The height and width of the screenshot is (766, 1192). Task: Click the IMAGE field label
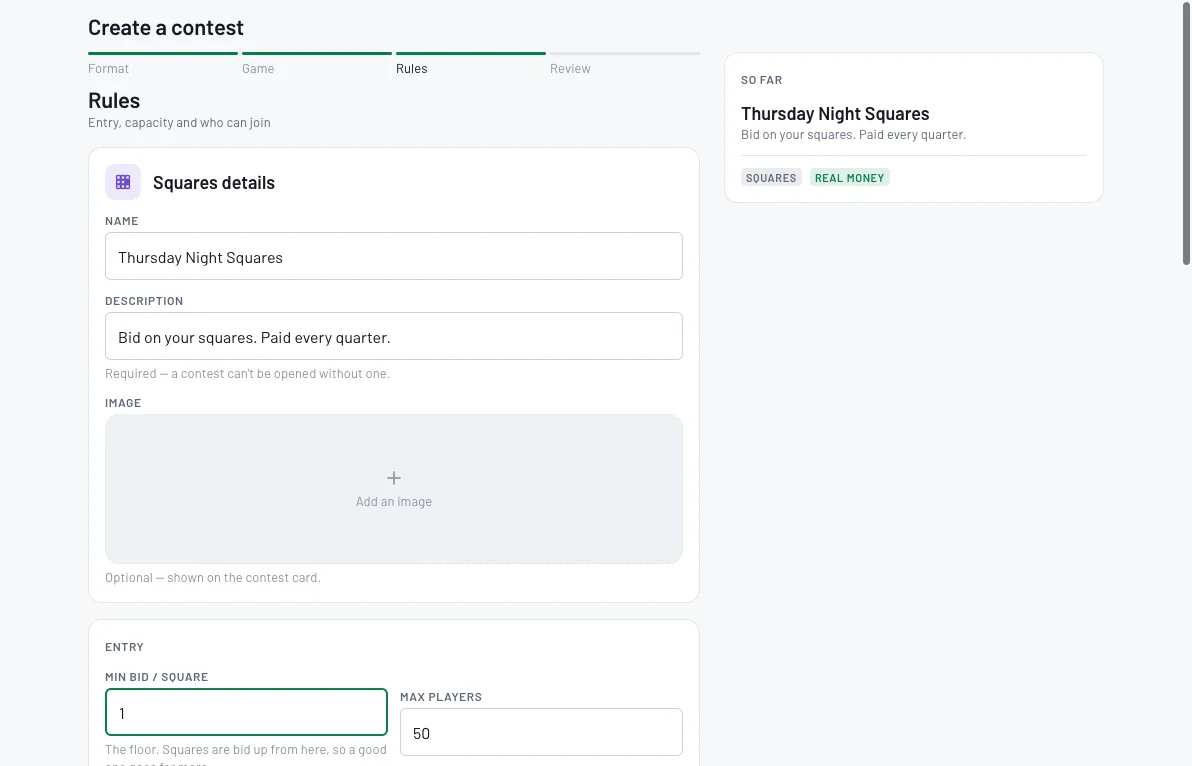click(x=123, y=403)
